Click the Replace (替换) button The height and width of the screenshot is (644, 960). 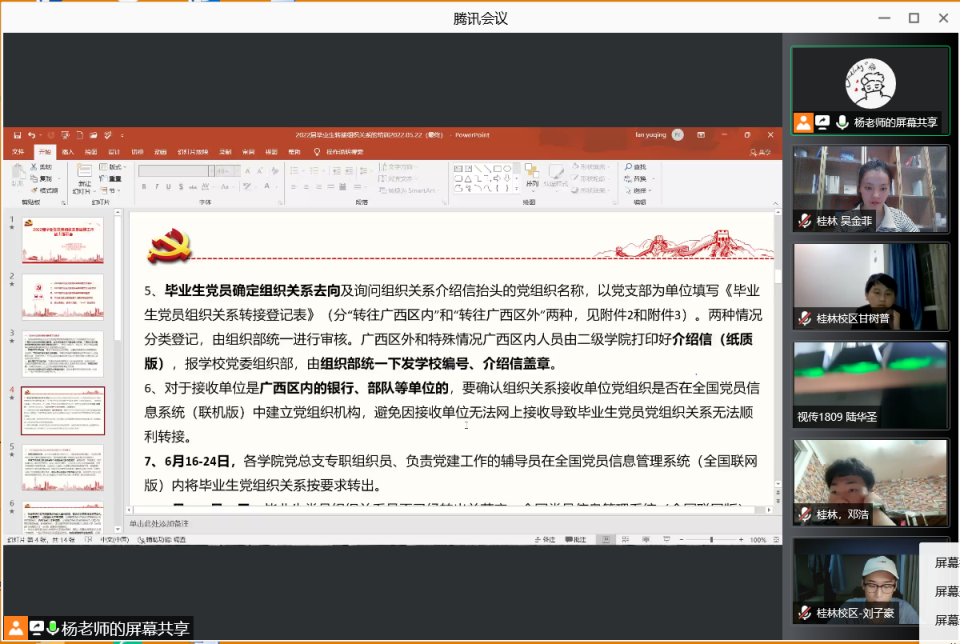coord(637,178)
